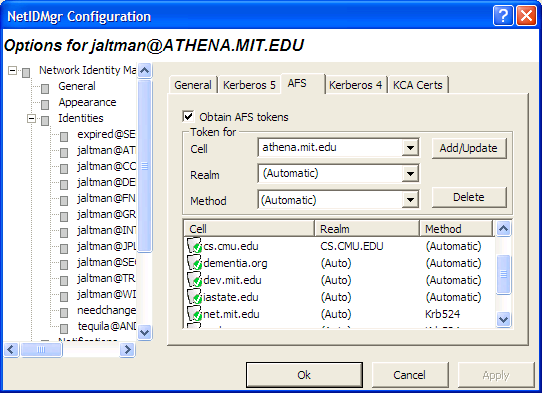Click the cs.cmu.edu token icon

click(x=194, y=245)
